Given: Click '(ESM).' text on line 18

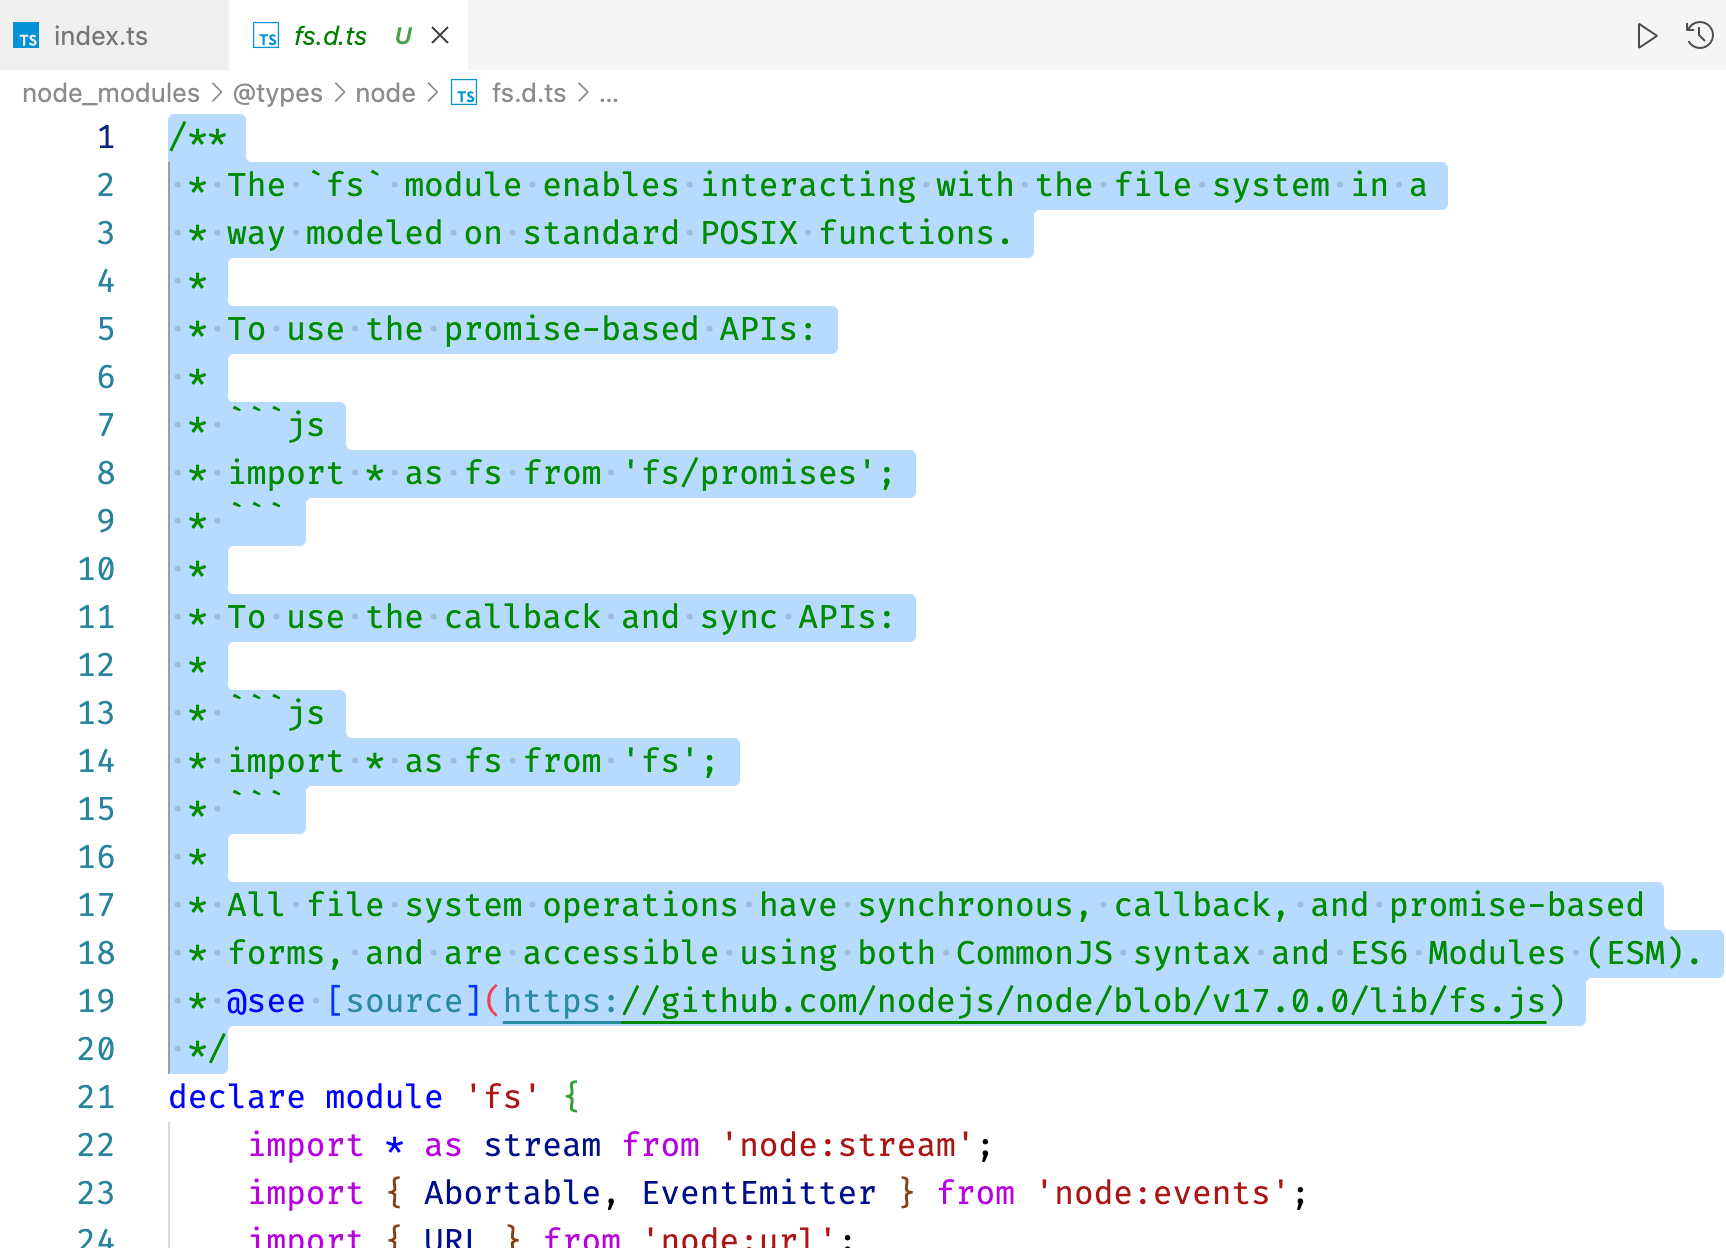Looking at the screenshot, I should (x=1645, y=953).
